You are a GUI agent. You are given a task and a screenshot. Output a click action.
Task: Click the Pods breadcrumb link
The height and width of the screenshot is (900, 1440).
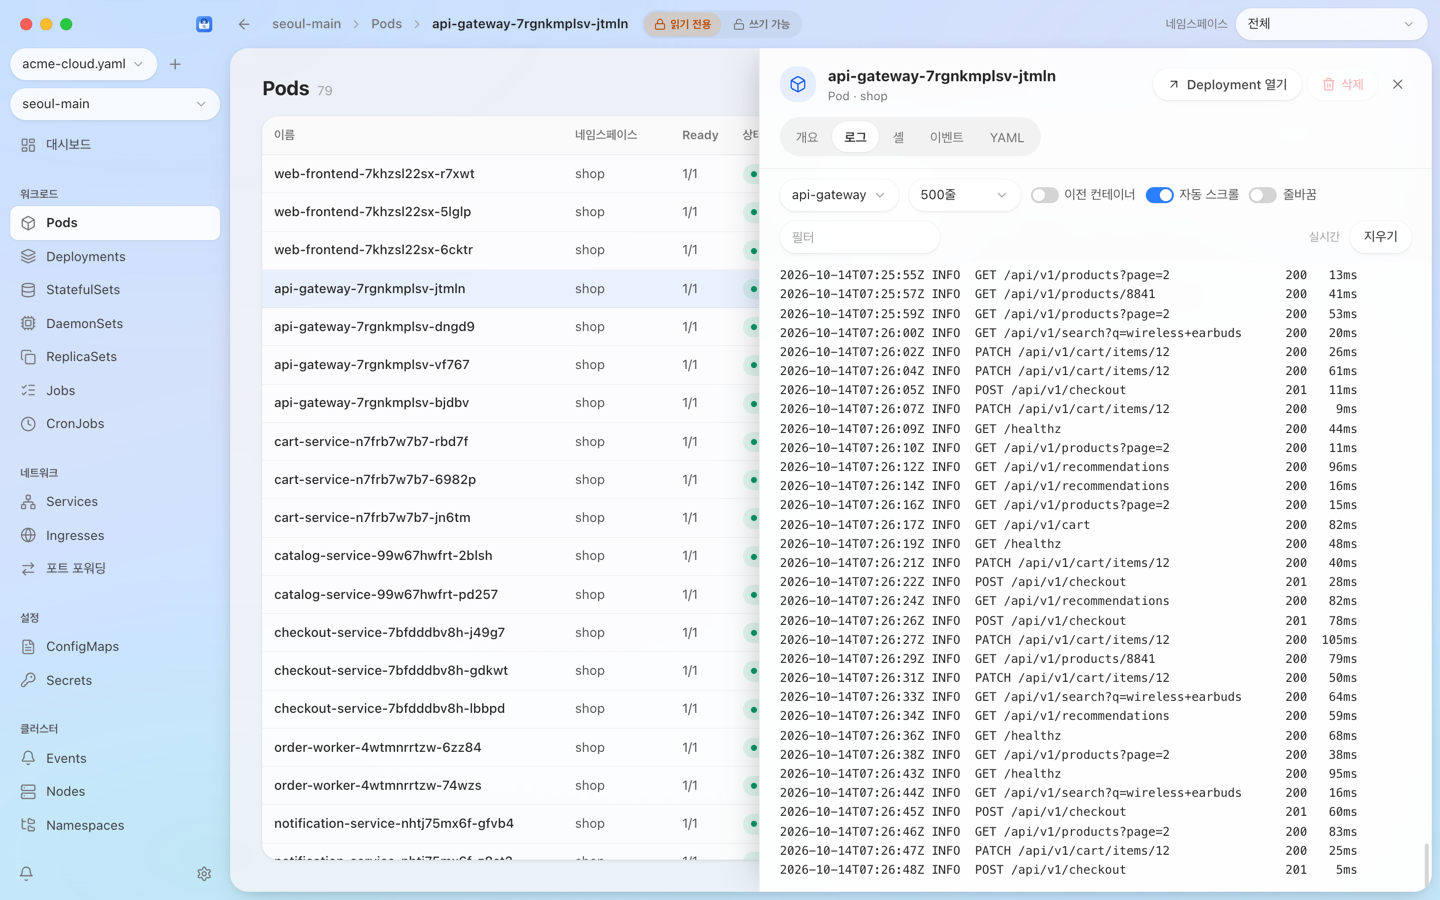point(386,24)
